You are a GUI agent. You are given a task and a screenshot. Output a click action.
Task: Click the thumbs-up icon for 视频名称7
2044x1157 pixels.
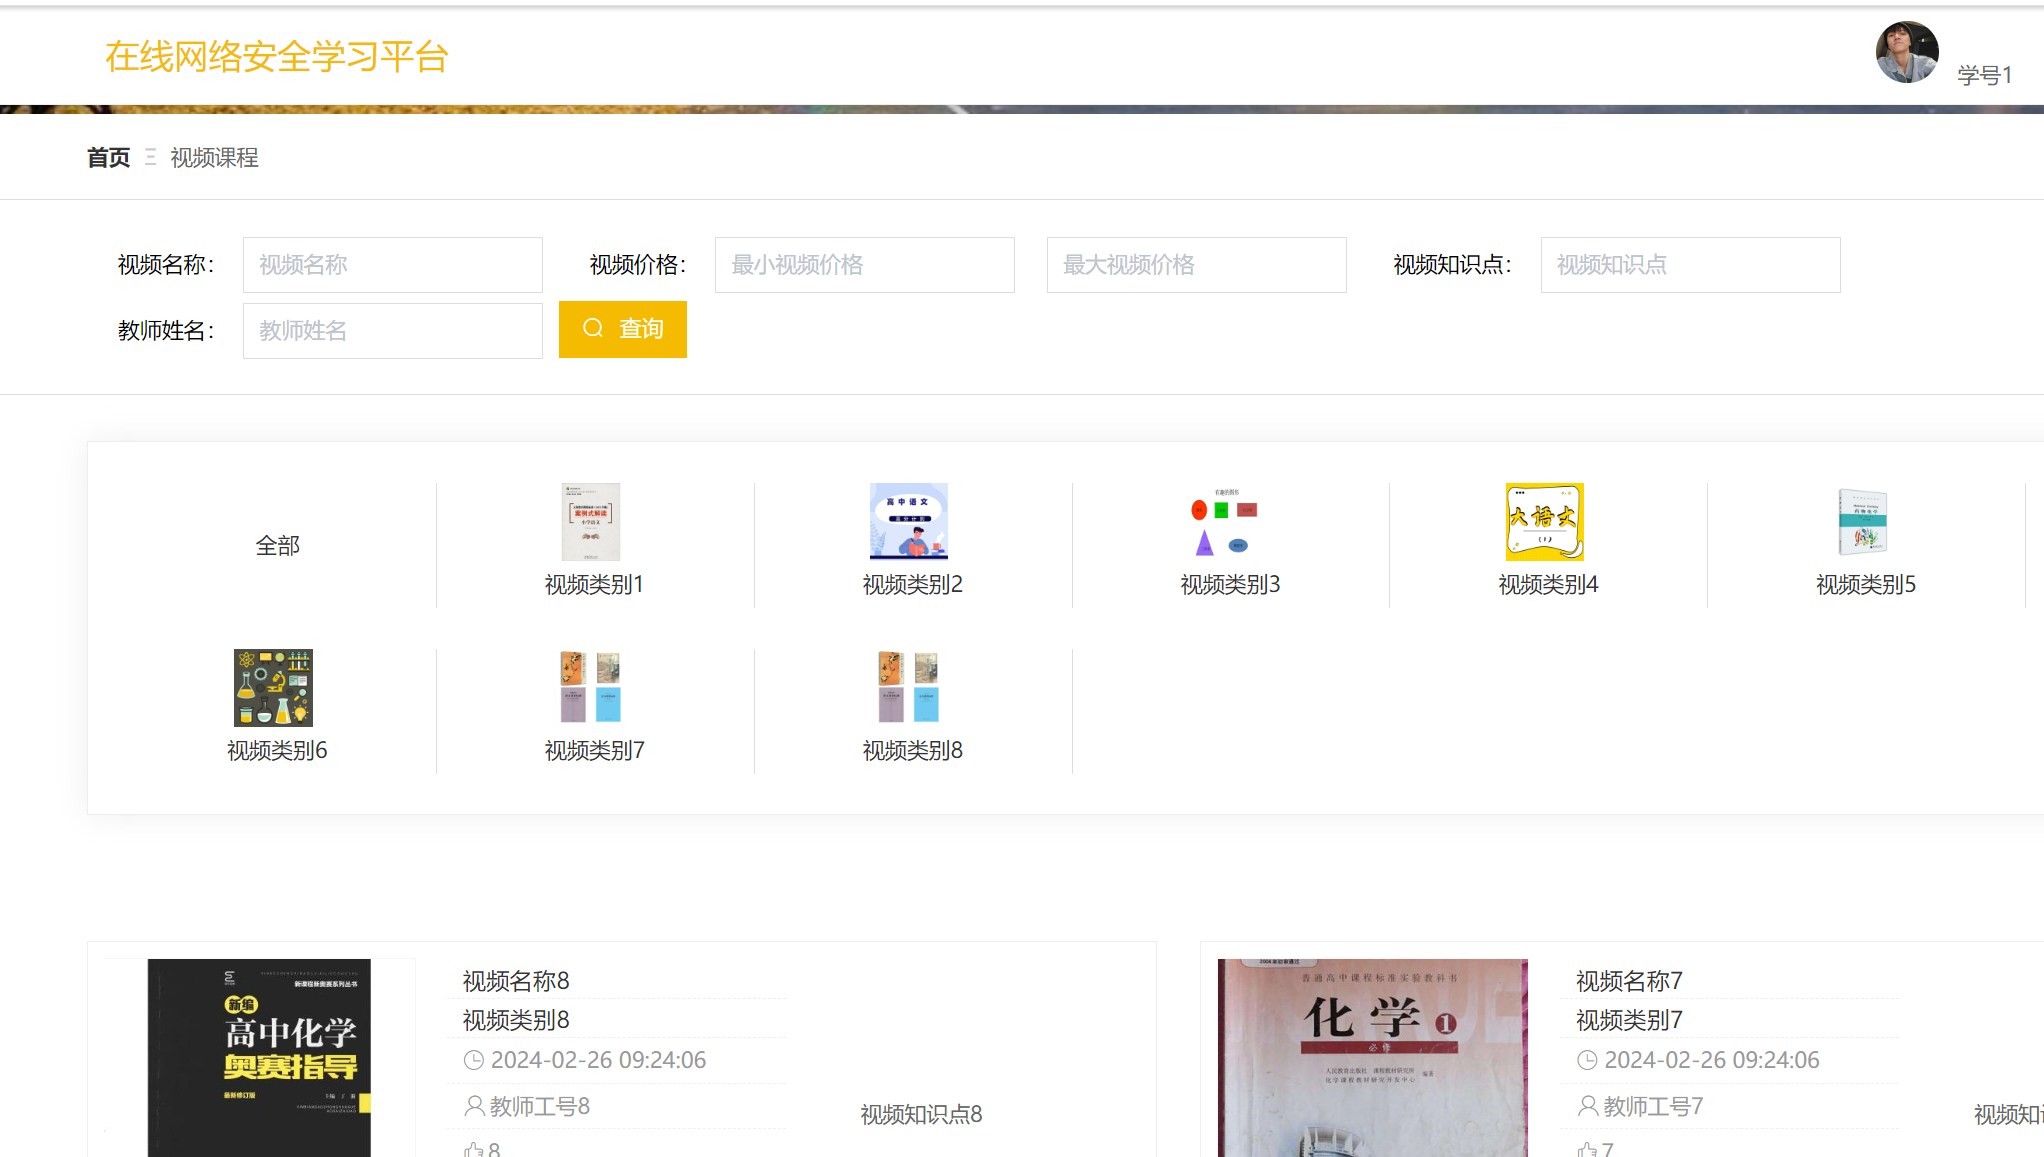[x=1588, y=1148]
